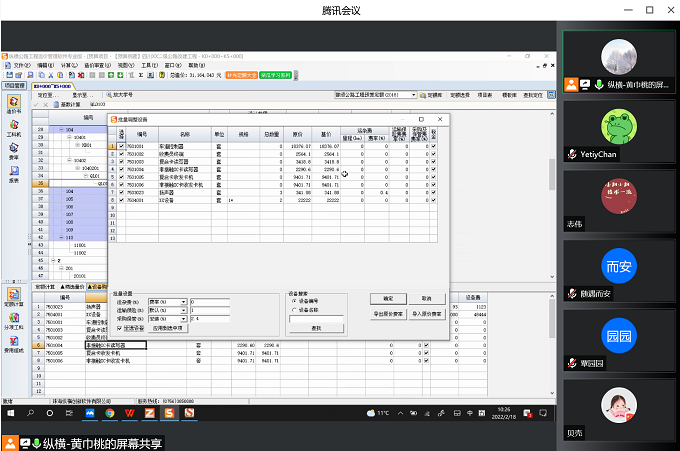Image resolution: width=680 pixels, height=451 pixels.
Task: Click the Copy toolbar icon
Action: (x=42, y=75)
